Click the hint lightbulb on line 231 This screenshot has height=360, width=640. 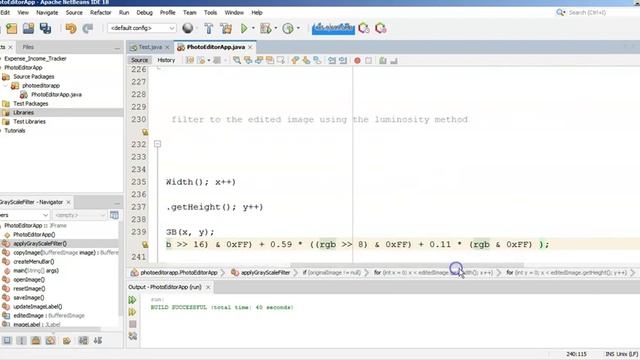pos(145,132)
